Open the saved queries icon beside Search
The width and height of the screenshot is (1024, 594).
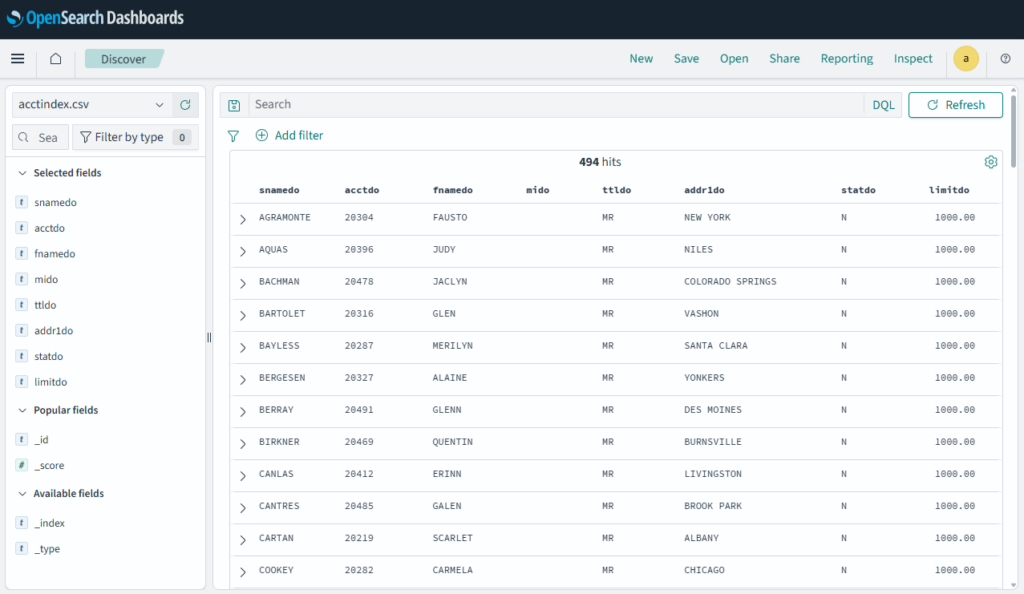tap(234, 105)
